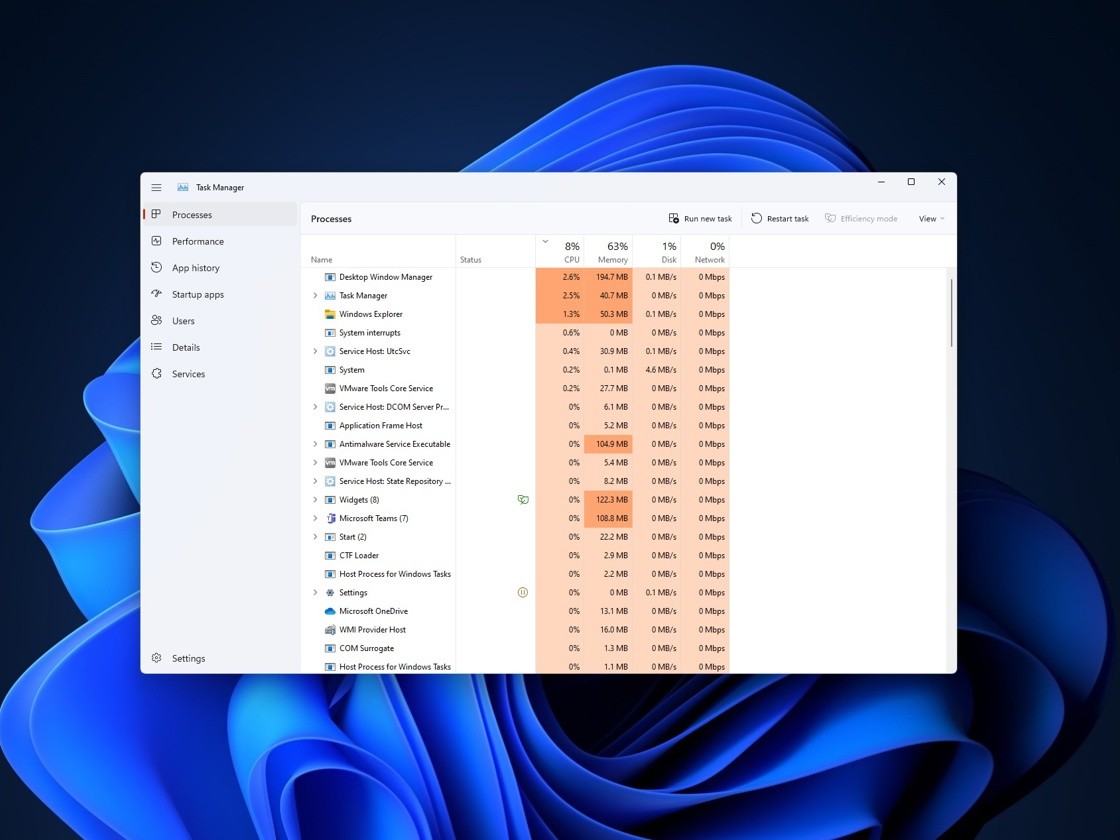Expand the Microsoft Teams (7) group
Viewport: 1120px width, 840px height.
pyautogui.click(x=315, y=518)
